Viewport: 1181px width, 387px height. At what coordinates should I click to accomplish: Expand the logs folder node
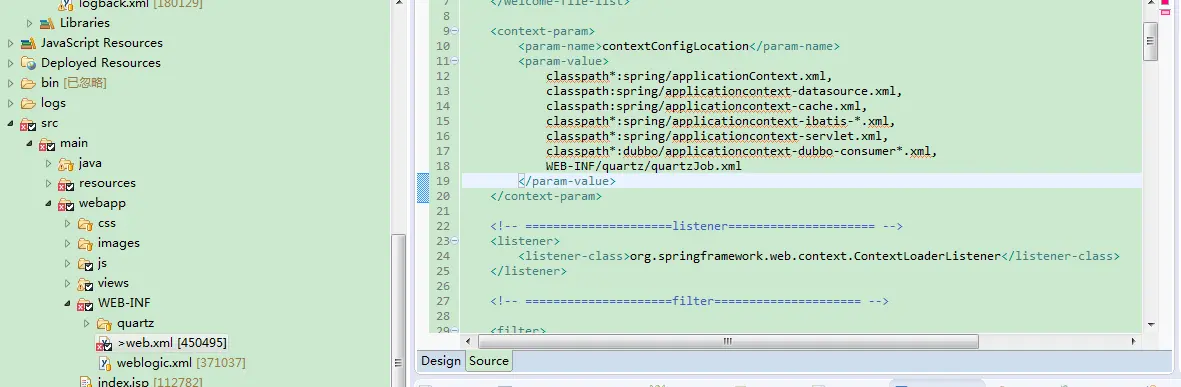pyautogui.click(x=11, y=103)
